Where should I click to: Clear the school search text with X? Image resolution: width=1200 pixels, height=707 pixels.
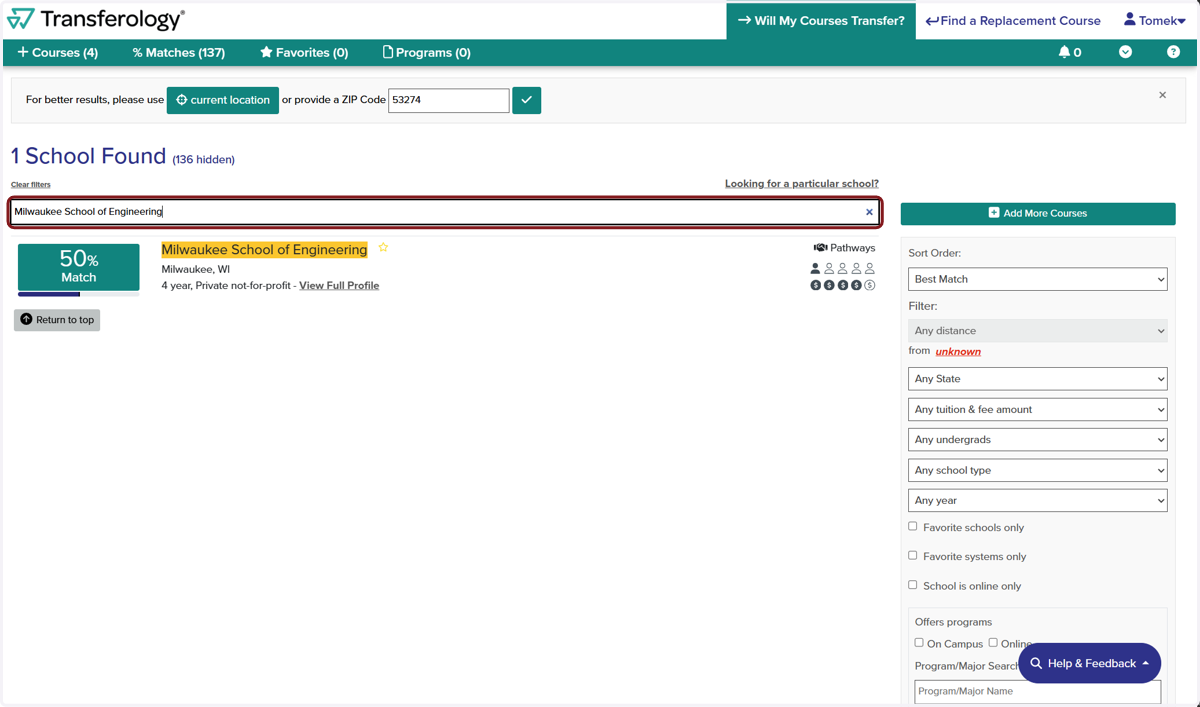869,212
